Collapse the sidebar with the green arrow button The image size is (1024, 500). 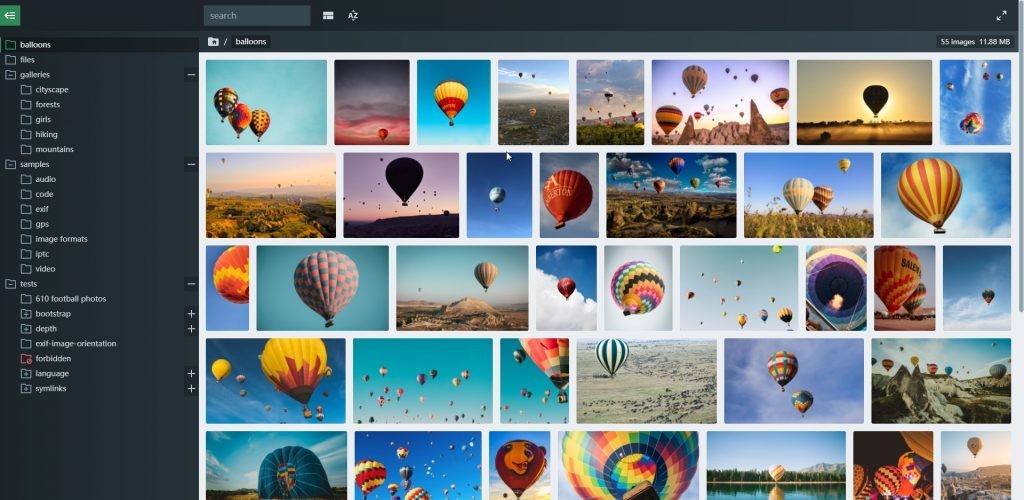click(x=10, y=15)
